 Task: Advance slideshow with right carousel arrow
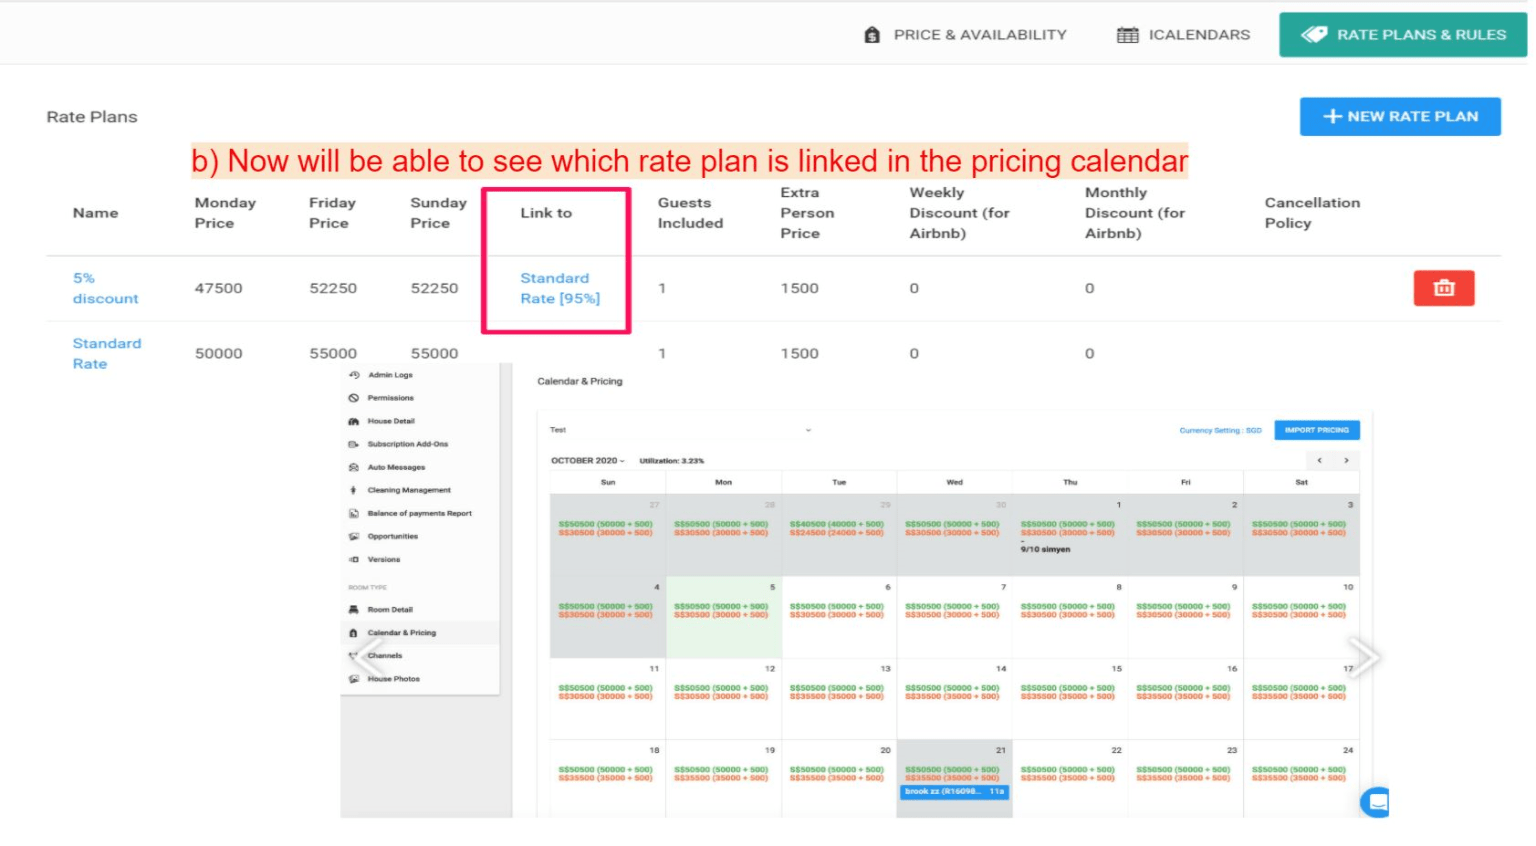coord(1362,657)
